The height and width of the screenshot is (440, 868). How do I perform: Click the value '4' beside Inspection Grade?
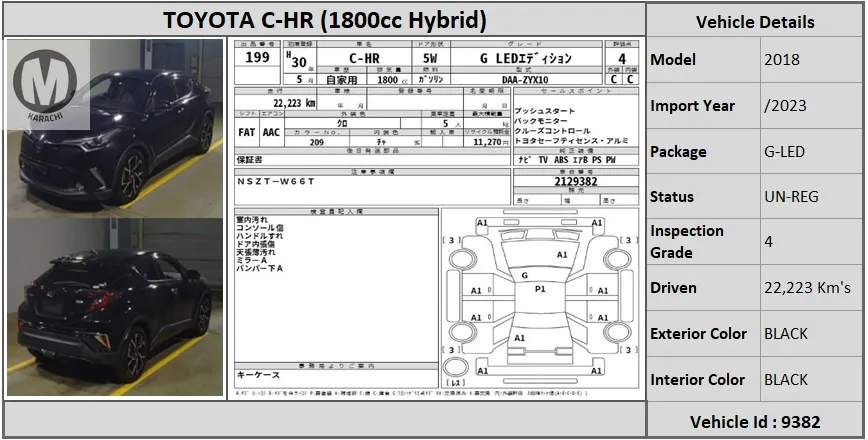pyautogui.click(x=769, y=242)
